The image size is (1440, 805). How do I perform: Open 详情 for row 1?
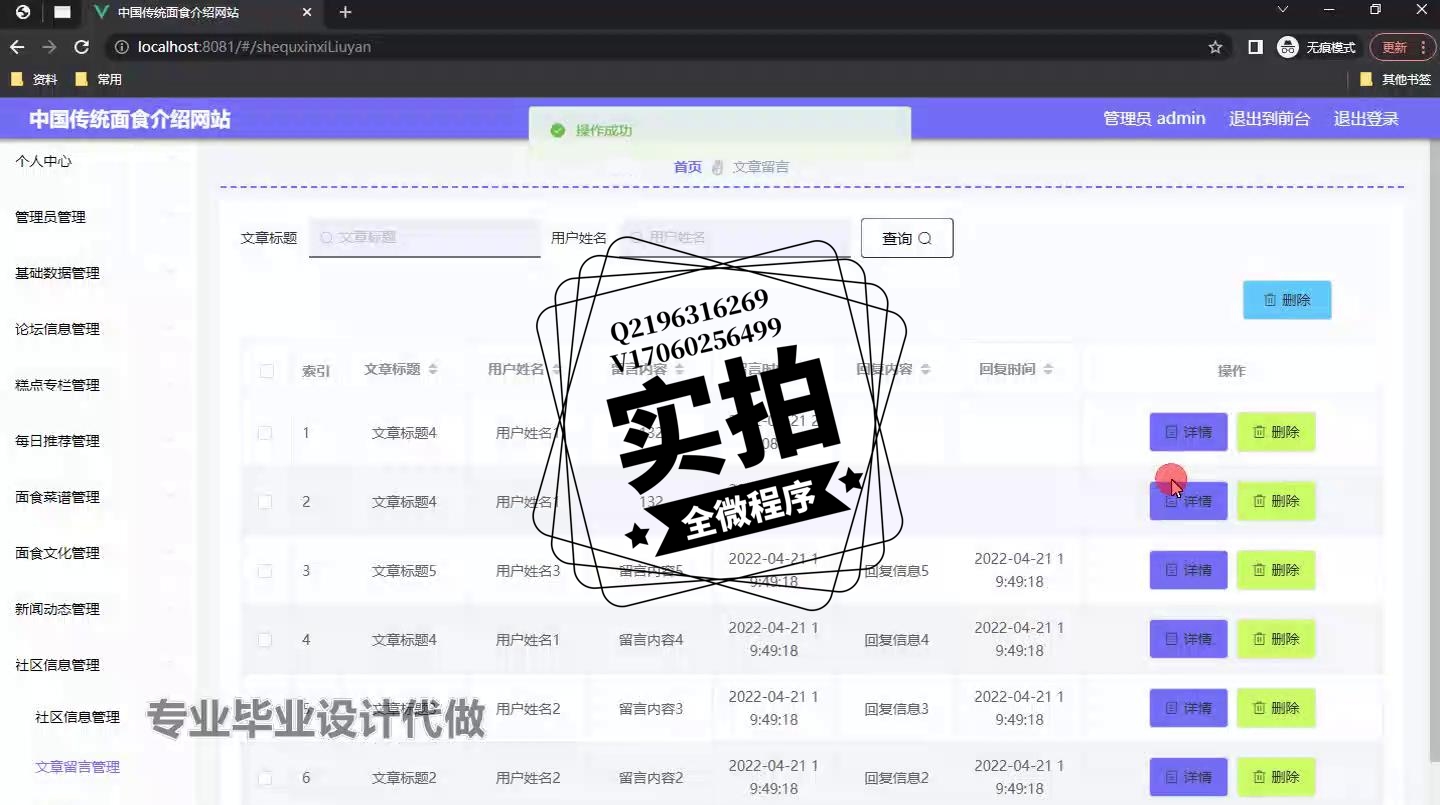pyautogui.click(x=1188, y=432)
